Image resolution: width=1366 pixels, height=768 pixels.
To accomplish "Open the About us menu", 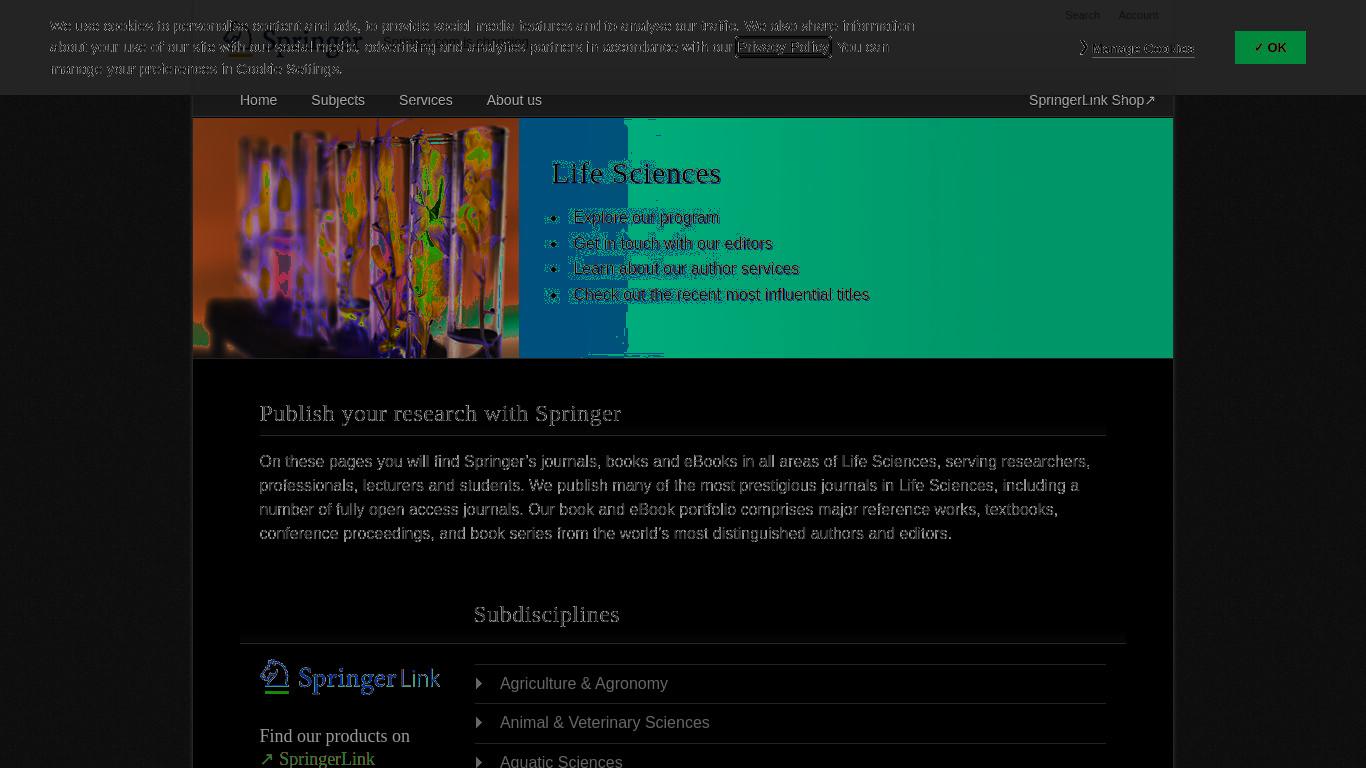I will [x=514, y=100].
